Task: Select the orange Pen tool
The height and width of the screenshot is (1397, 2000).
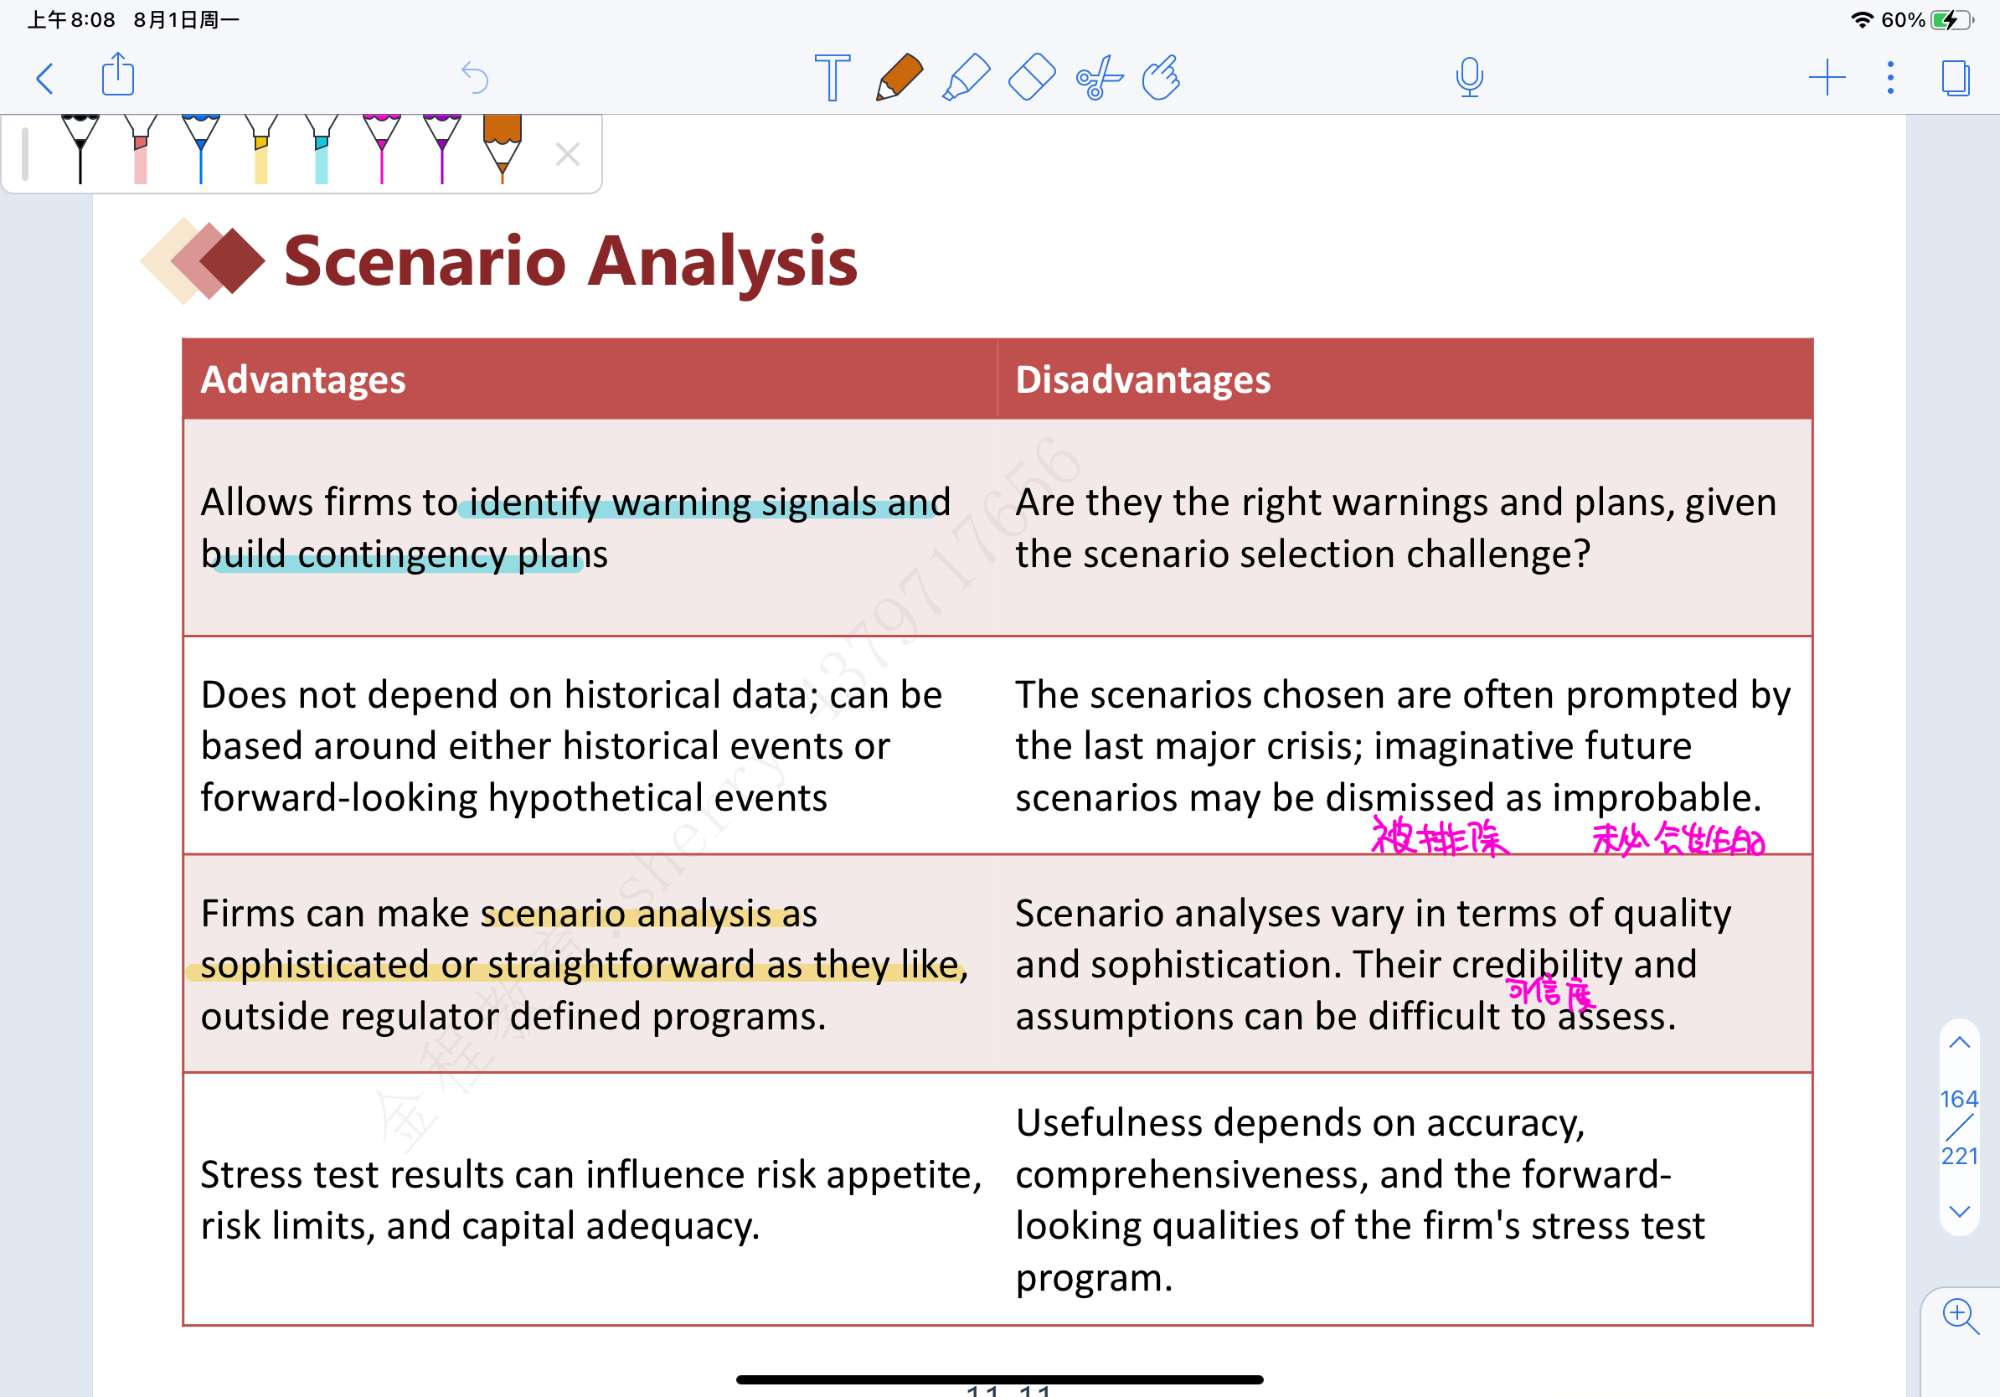Action: tap(898, 77)
